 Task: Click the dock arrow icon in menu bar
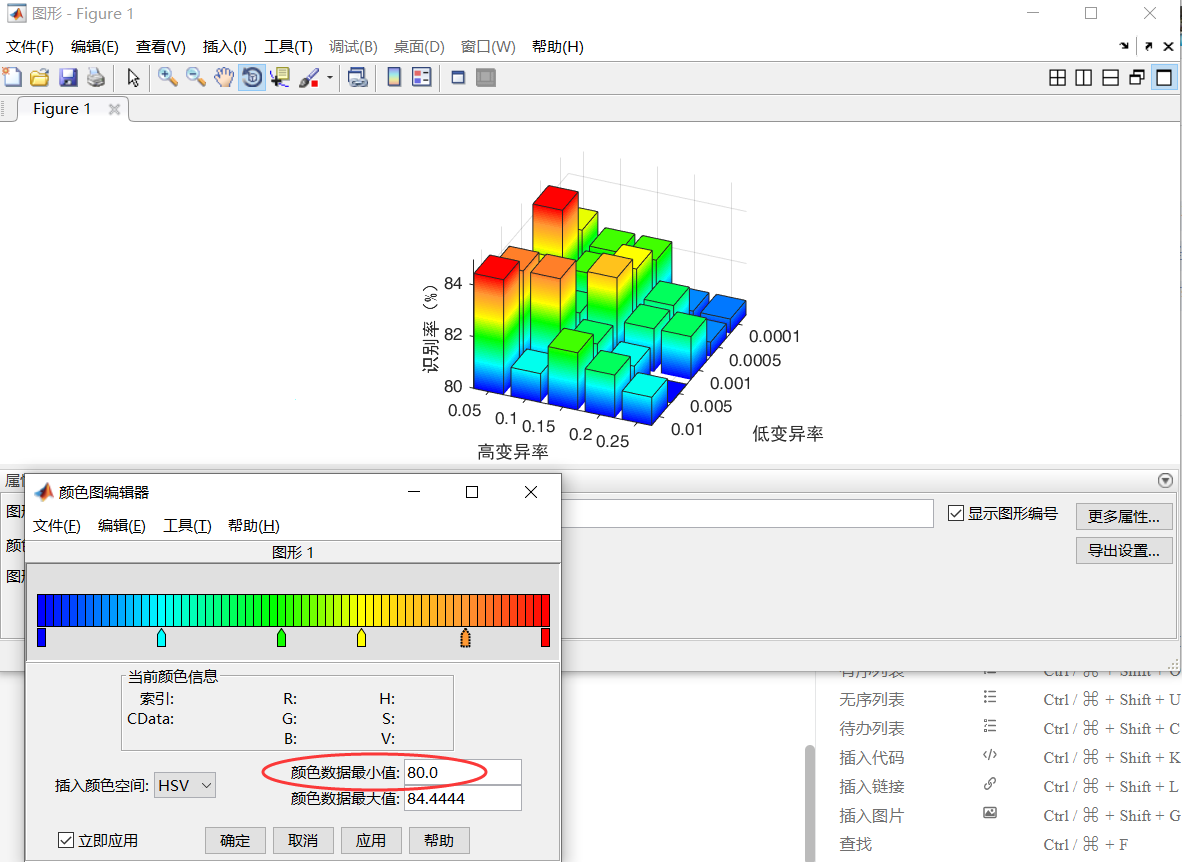1124,46
